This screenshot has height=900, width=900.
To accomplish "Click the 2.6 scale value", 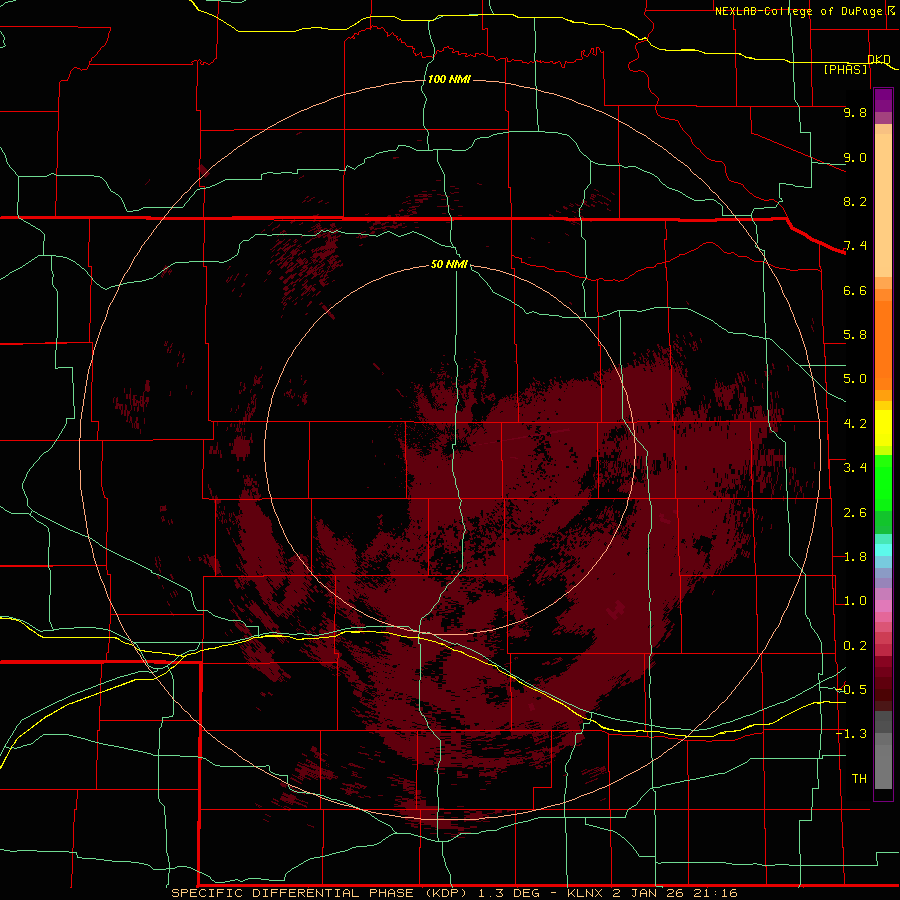I will click(x=855, y=513).
